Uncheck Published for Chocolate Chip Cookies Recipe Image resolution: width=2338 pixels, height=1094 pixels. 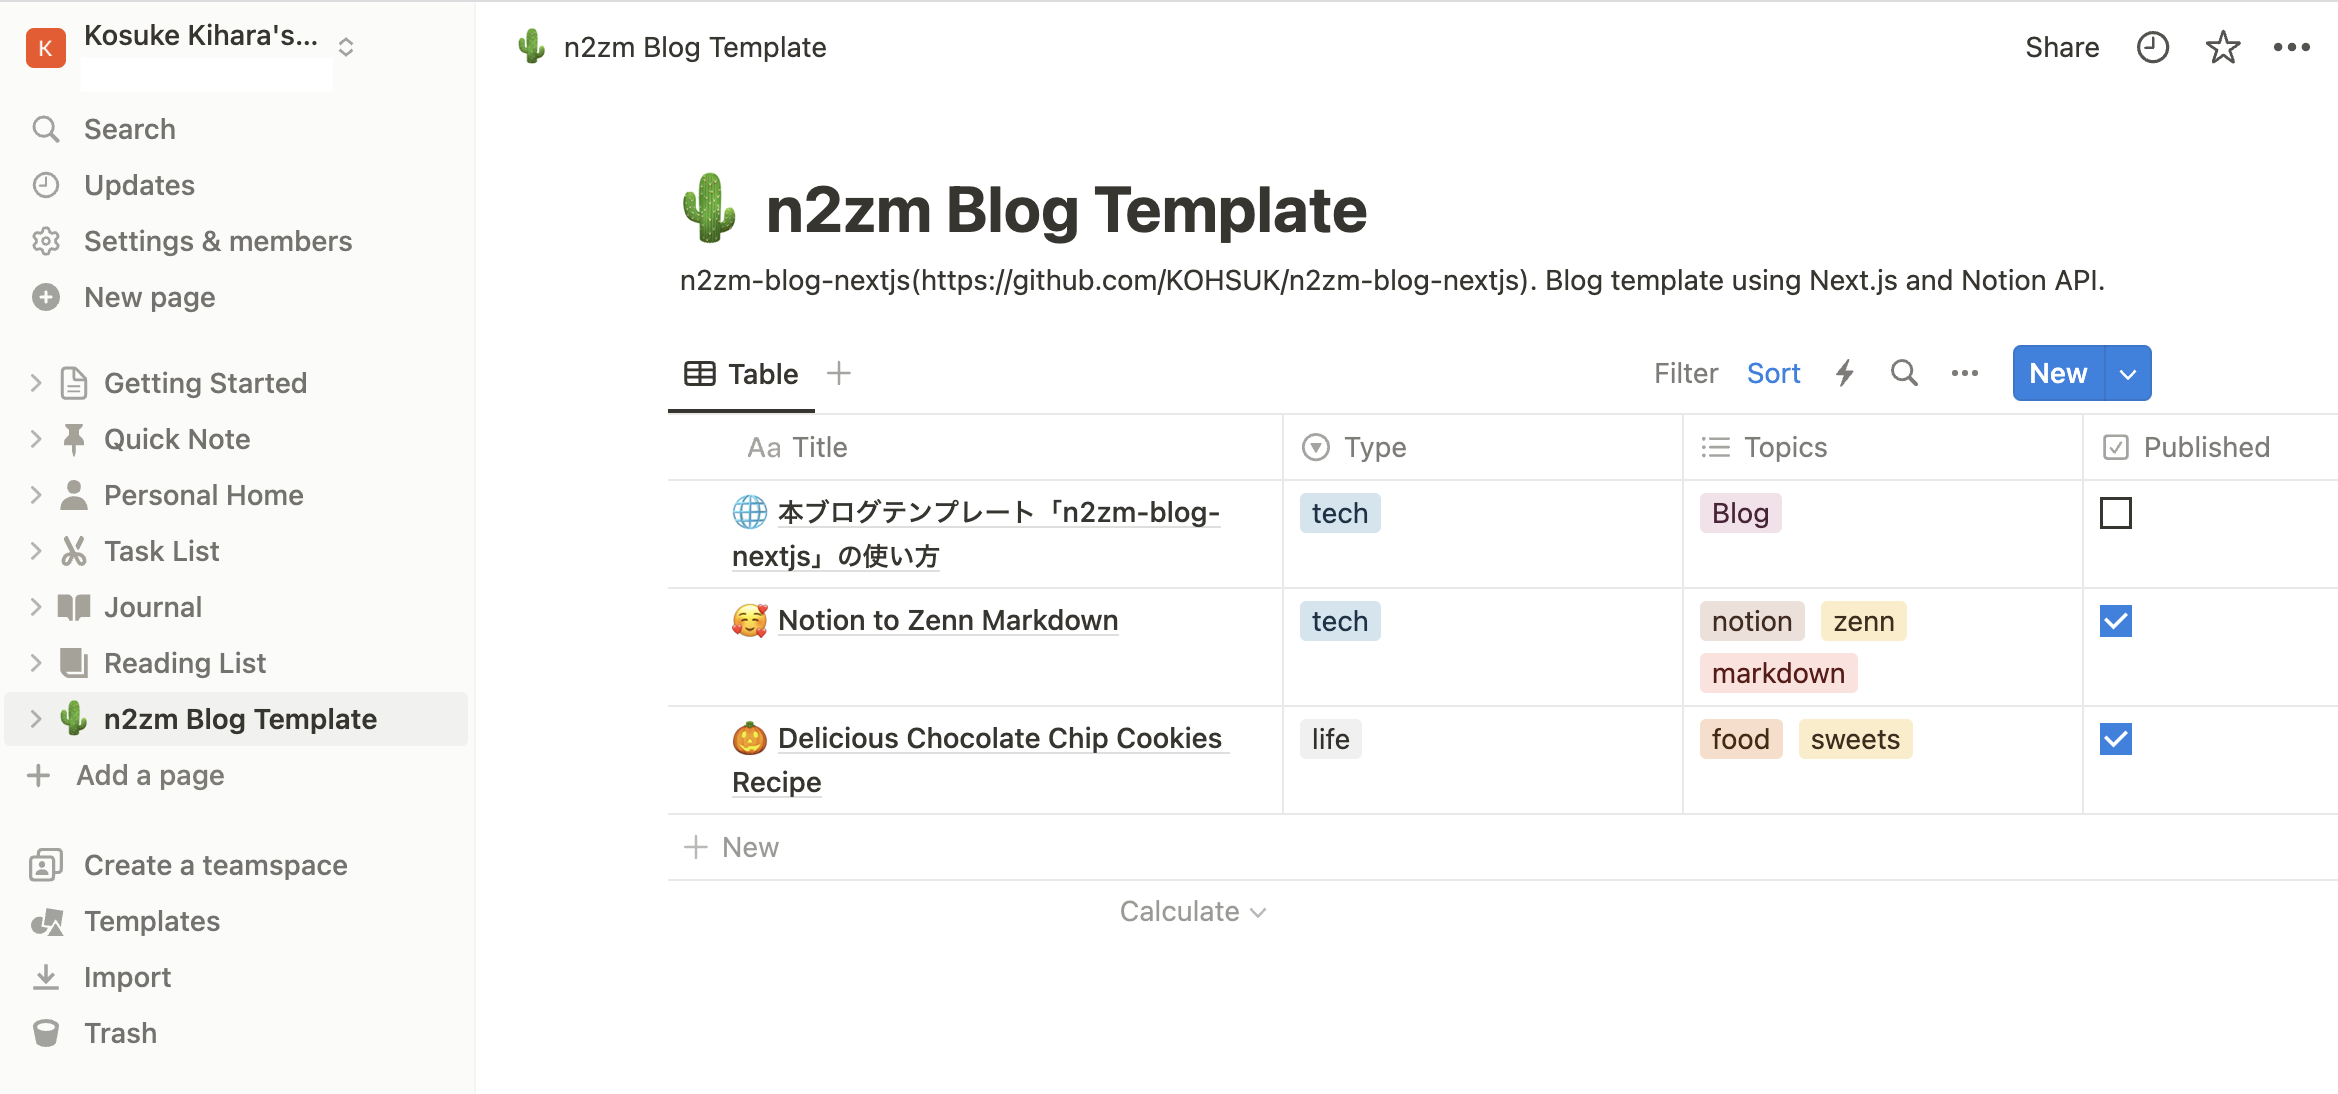(x=2115, y=739)
